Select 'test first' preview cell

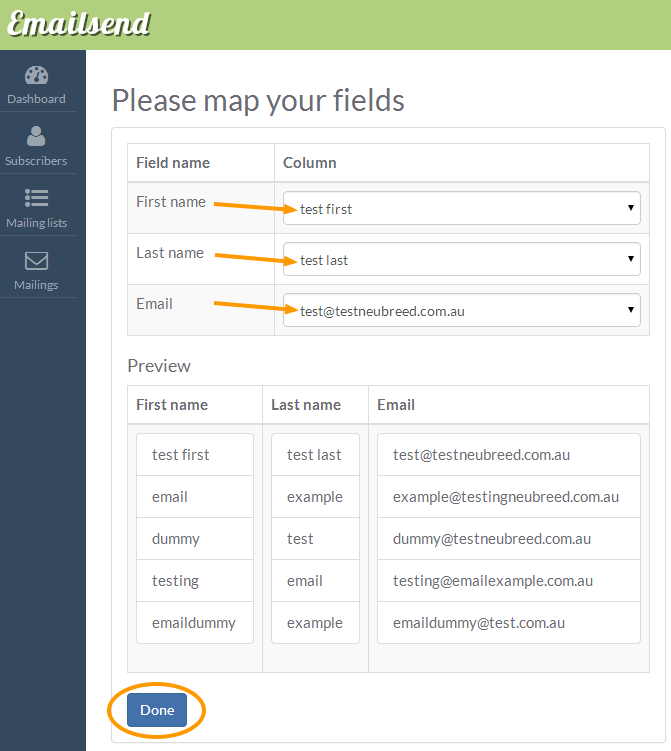click(x=195, y=455)
